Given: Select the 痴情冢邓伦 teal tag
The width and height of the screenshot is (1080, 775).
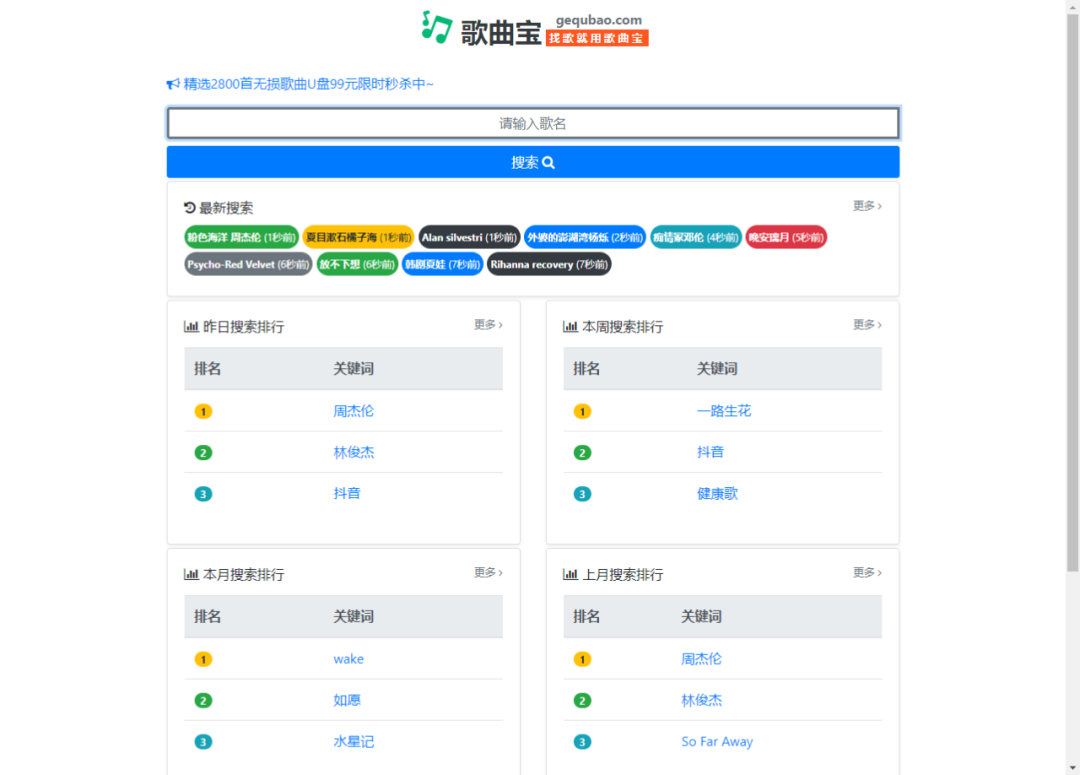Looking at the screenshot, I should click(x=696, y=238).
